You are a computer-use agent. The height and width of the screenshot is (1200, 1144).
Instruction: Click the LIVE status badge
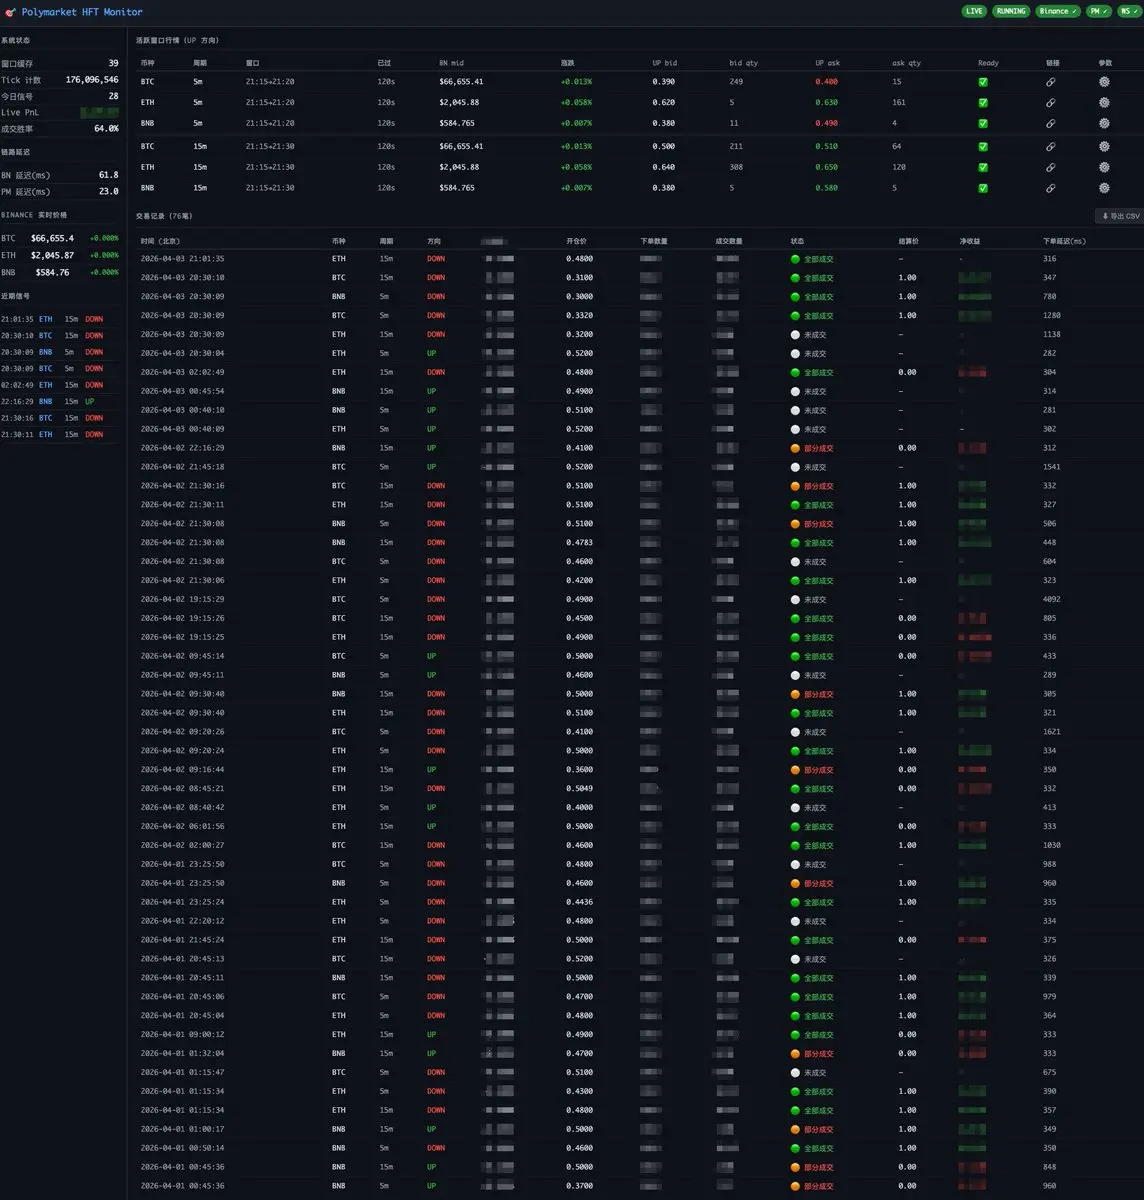974,11
